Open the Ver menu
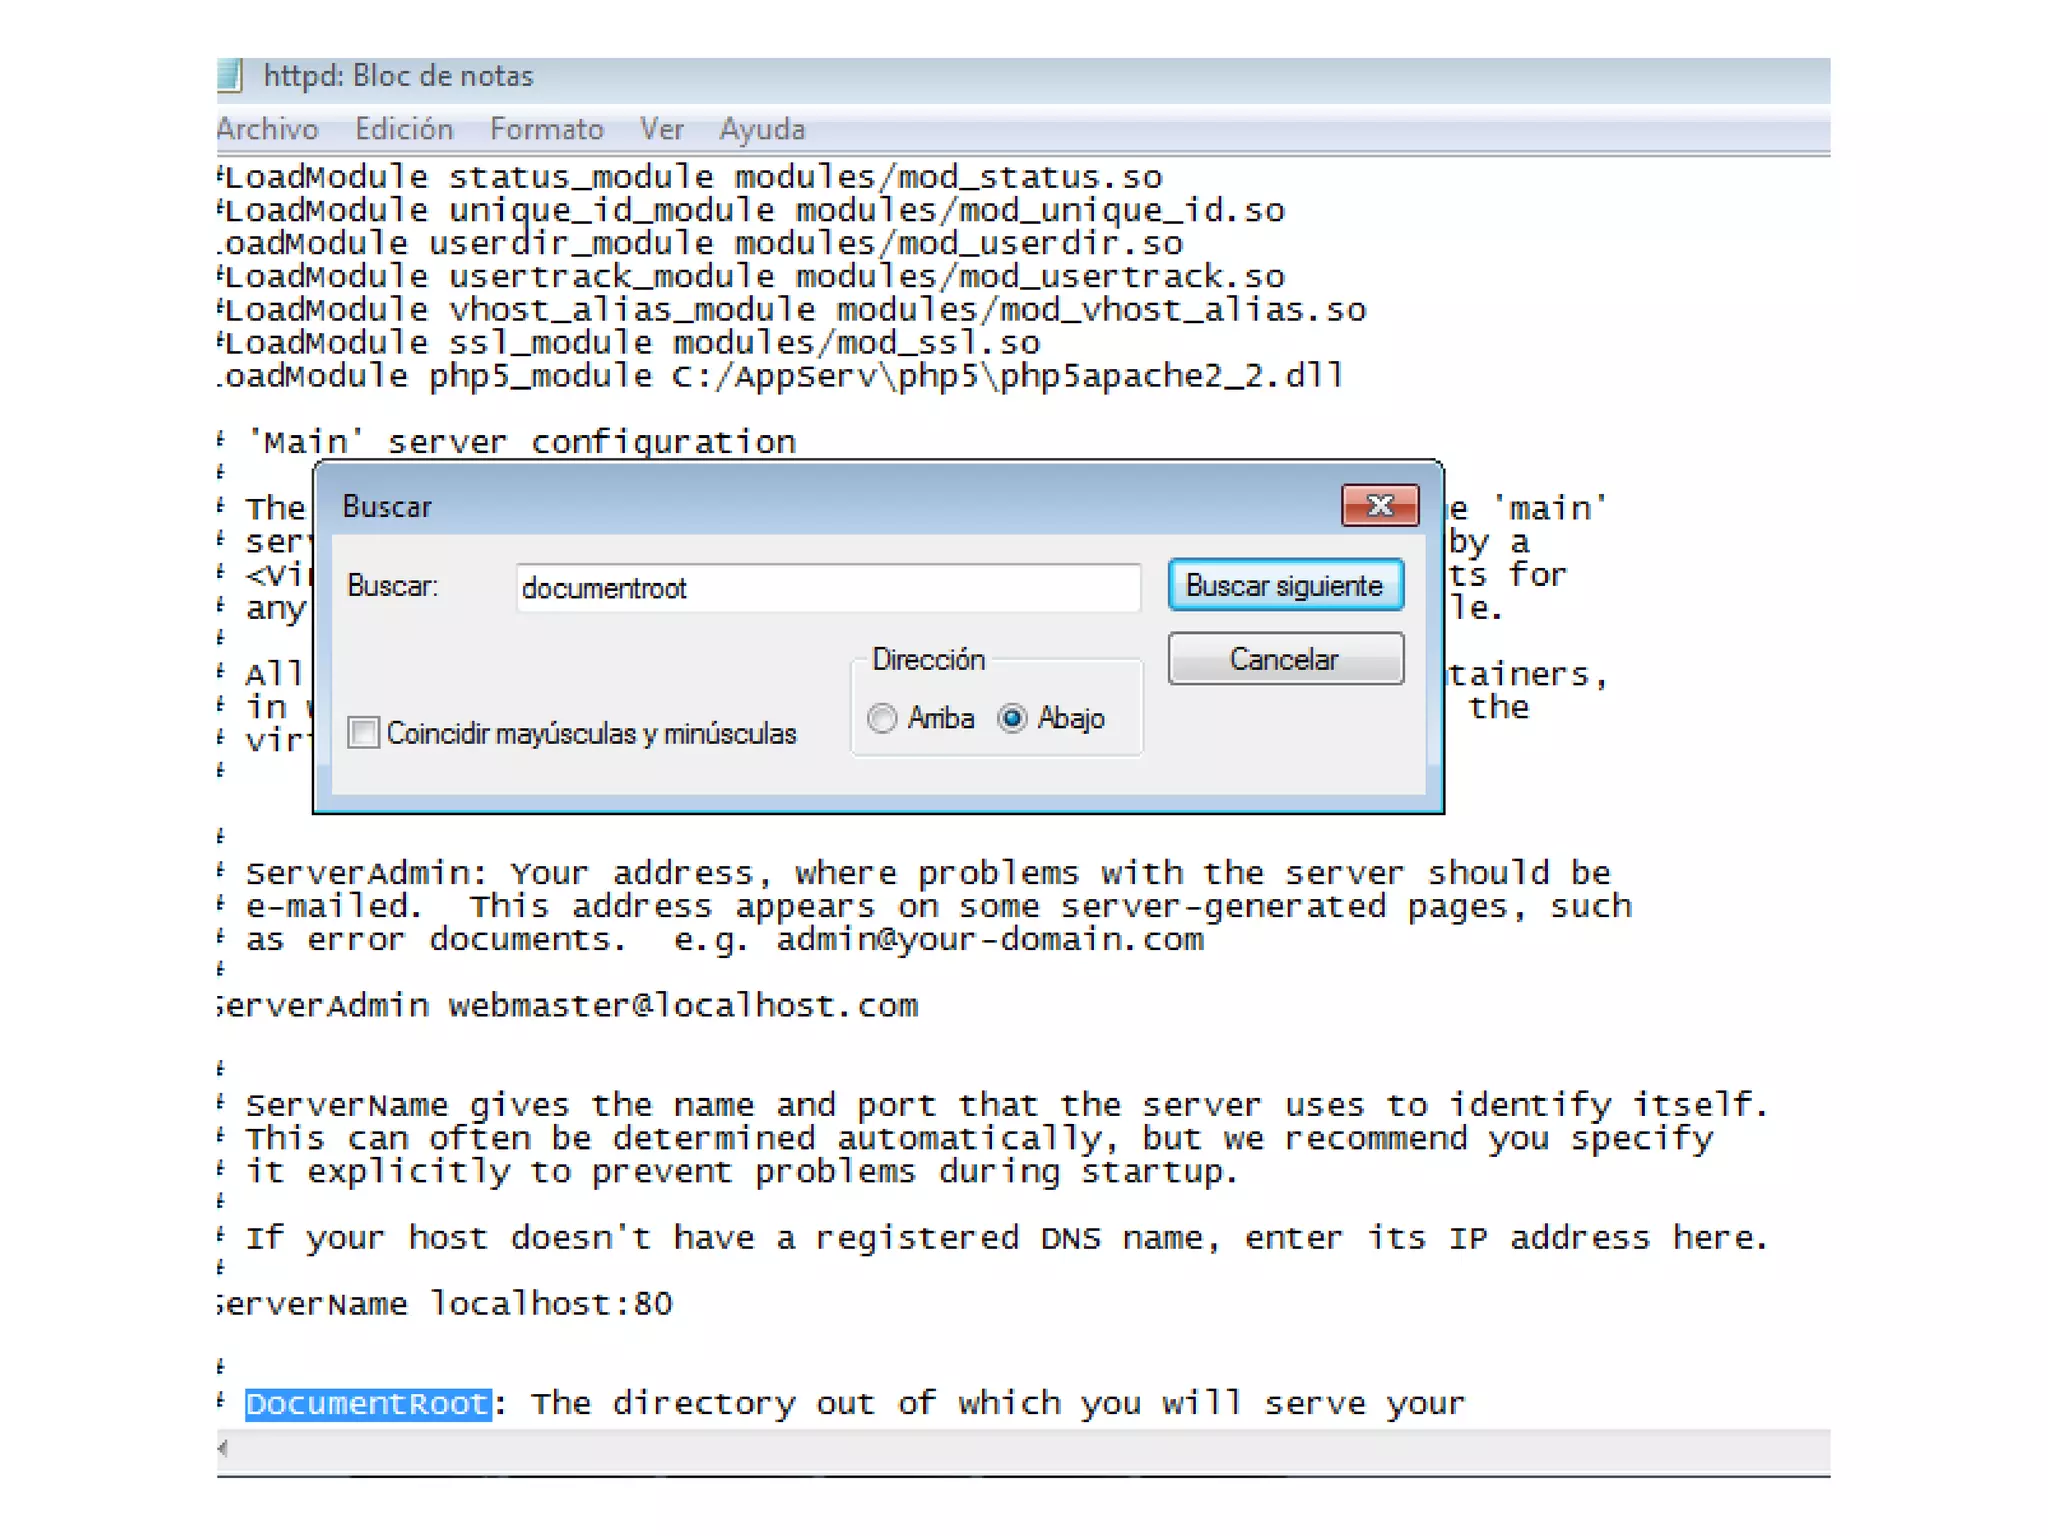The image size is (2048, 1536). (x=661, y=129)
